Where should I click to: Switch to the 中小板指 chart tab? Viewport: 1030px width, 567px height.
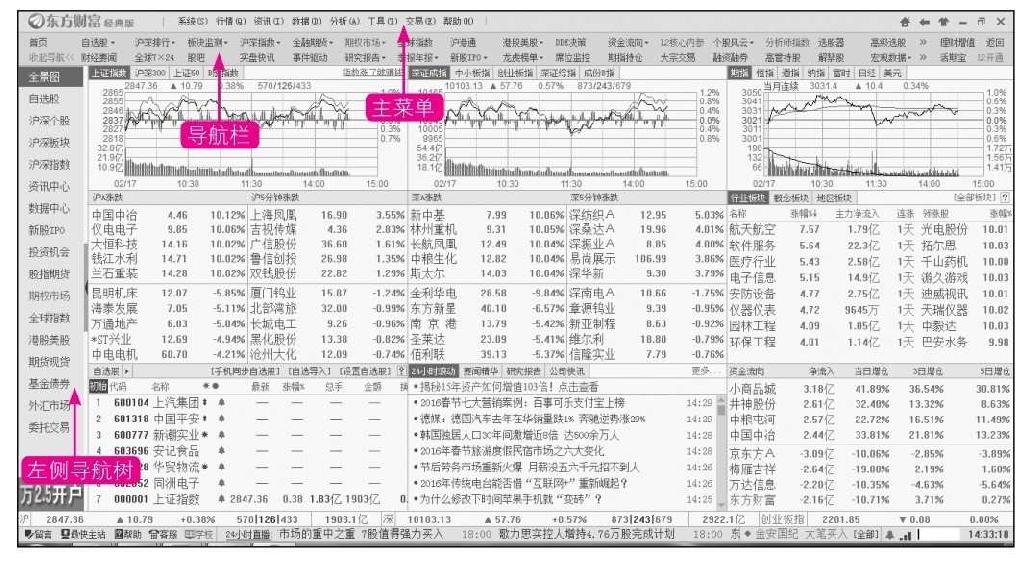click(x=473, y=73)
